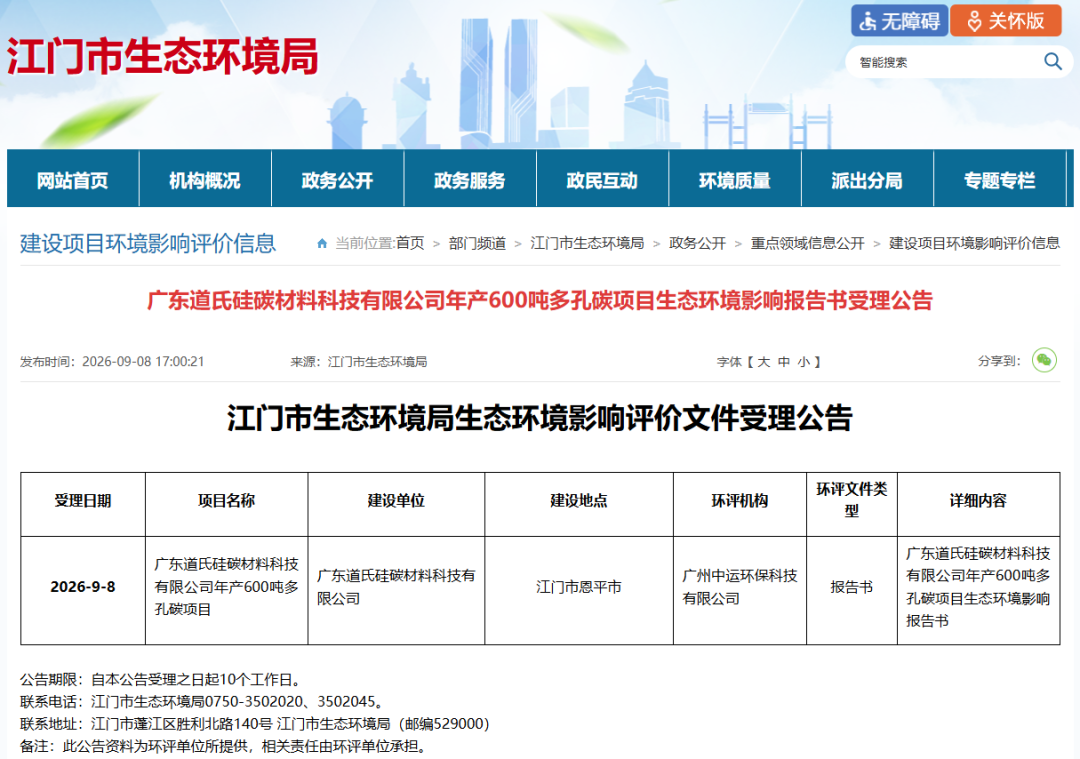Open 政务服务 navigation menu
Screen dimensions: 1080x759
pos(470,180)
